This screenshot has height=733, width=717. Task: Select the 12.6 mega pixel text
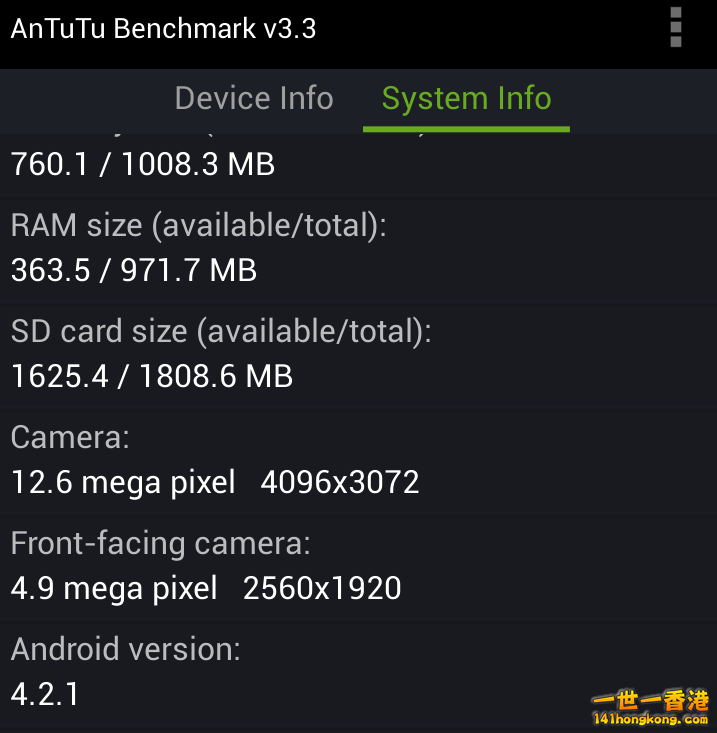click(x=123, y=482)
